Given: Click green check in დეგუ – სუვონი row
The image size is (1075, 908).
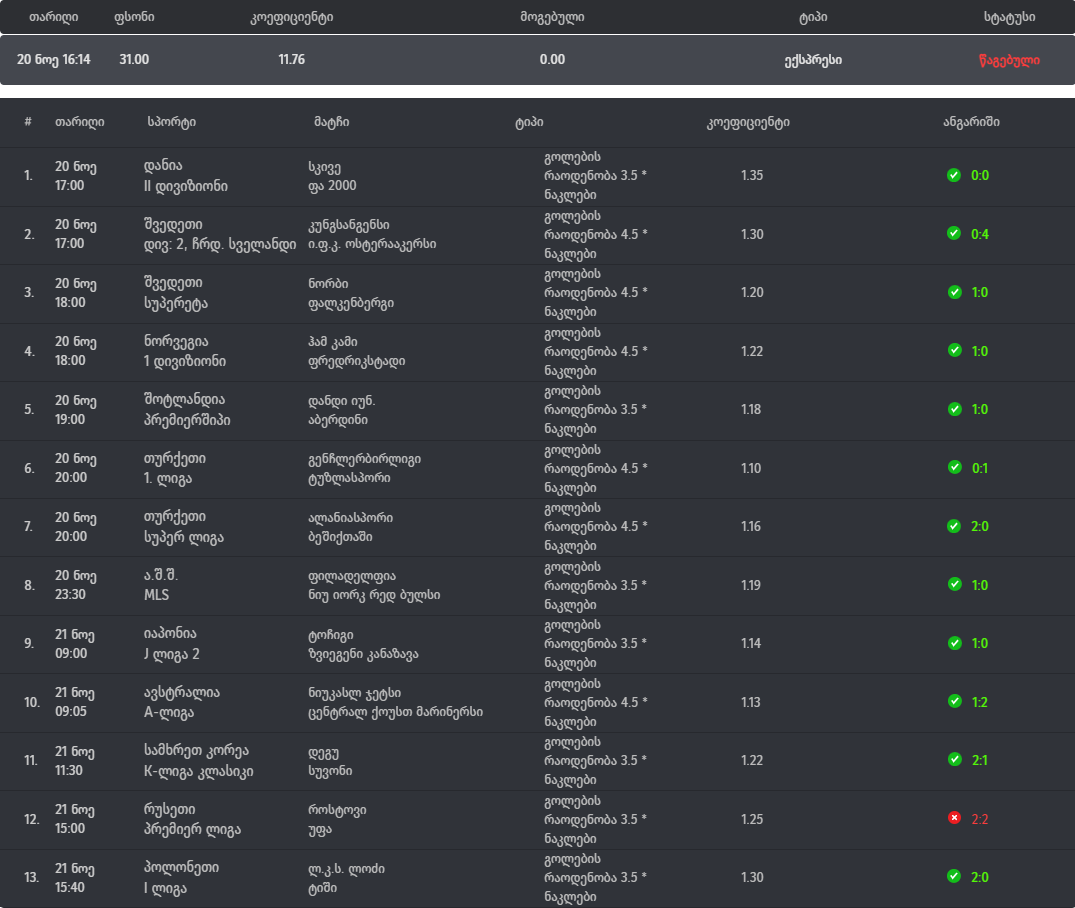Looking at the screenshot, I should pos(954,760).
